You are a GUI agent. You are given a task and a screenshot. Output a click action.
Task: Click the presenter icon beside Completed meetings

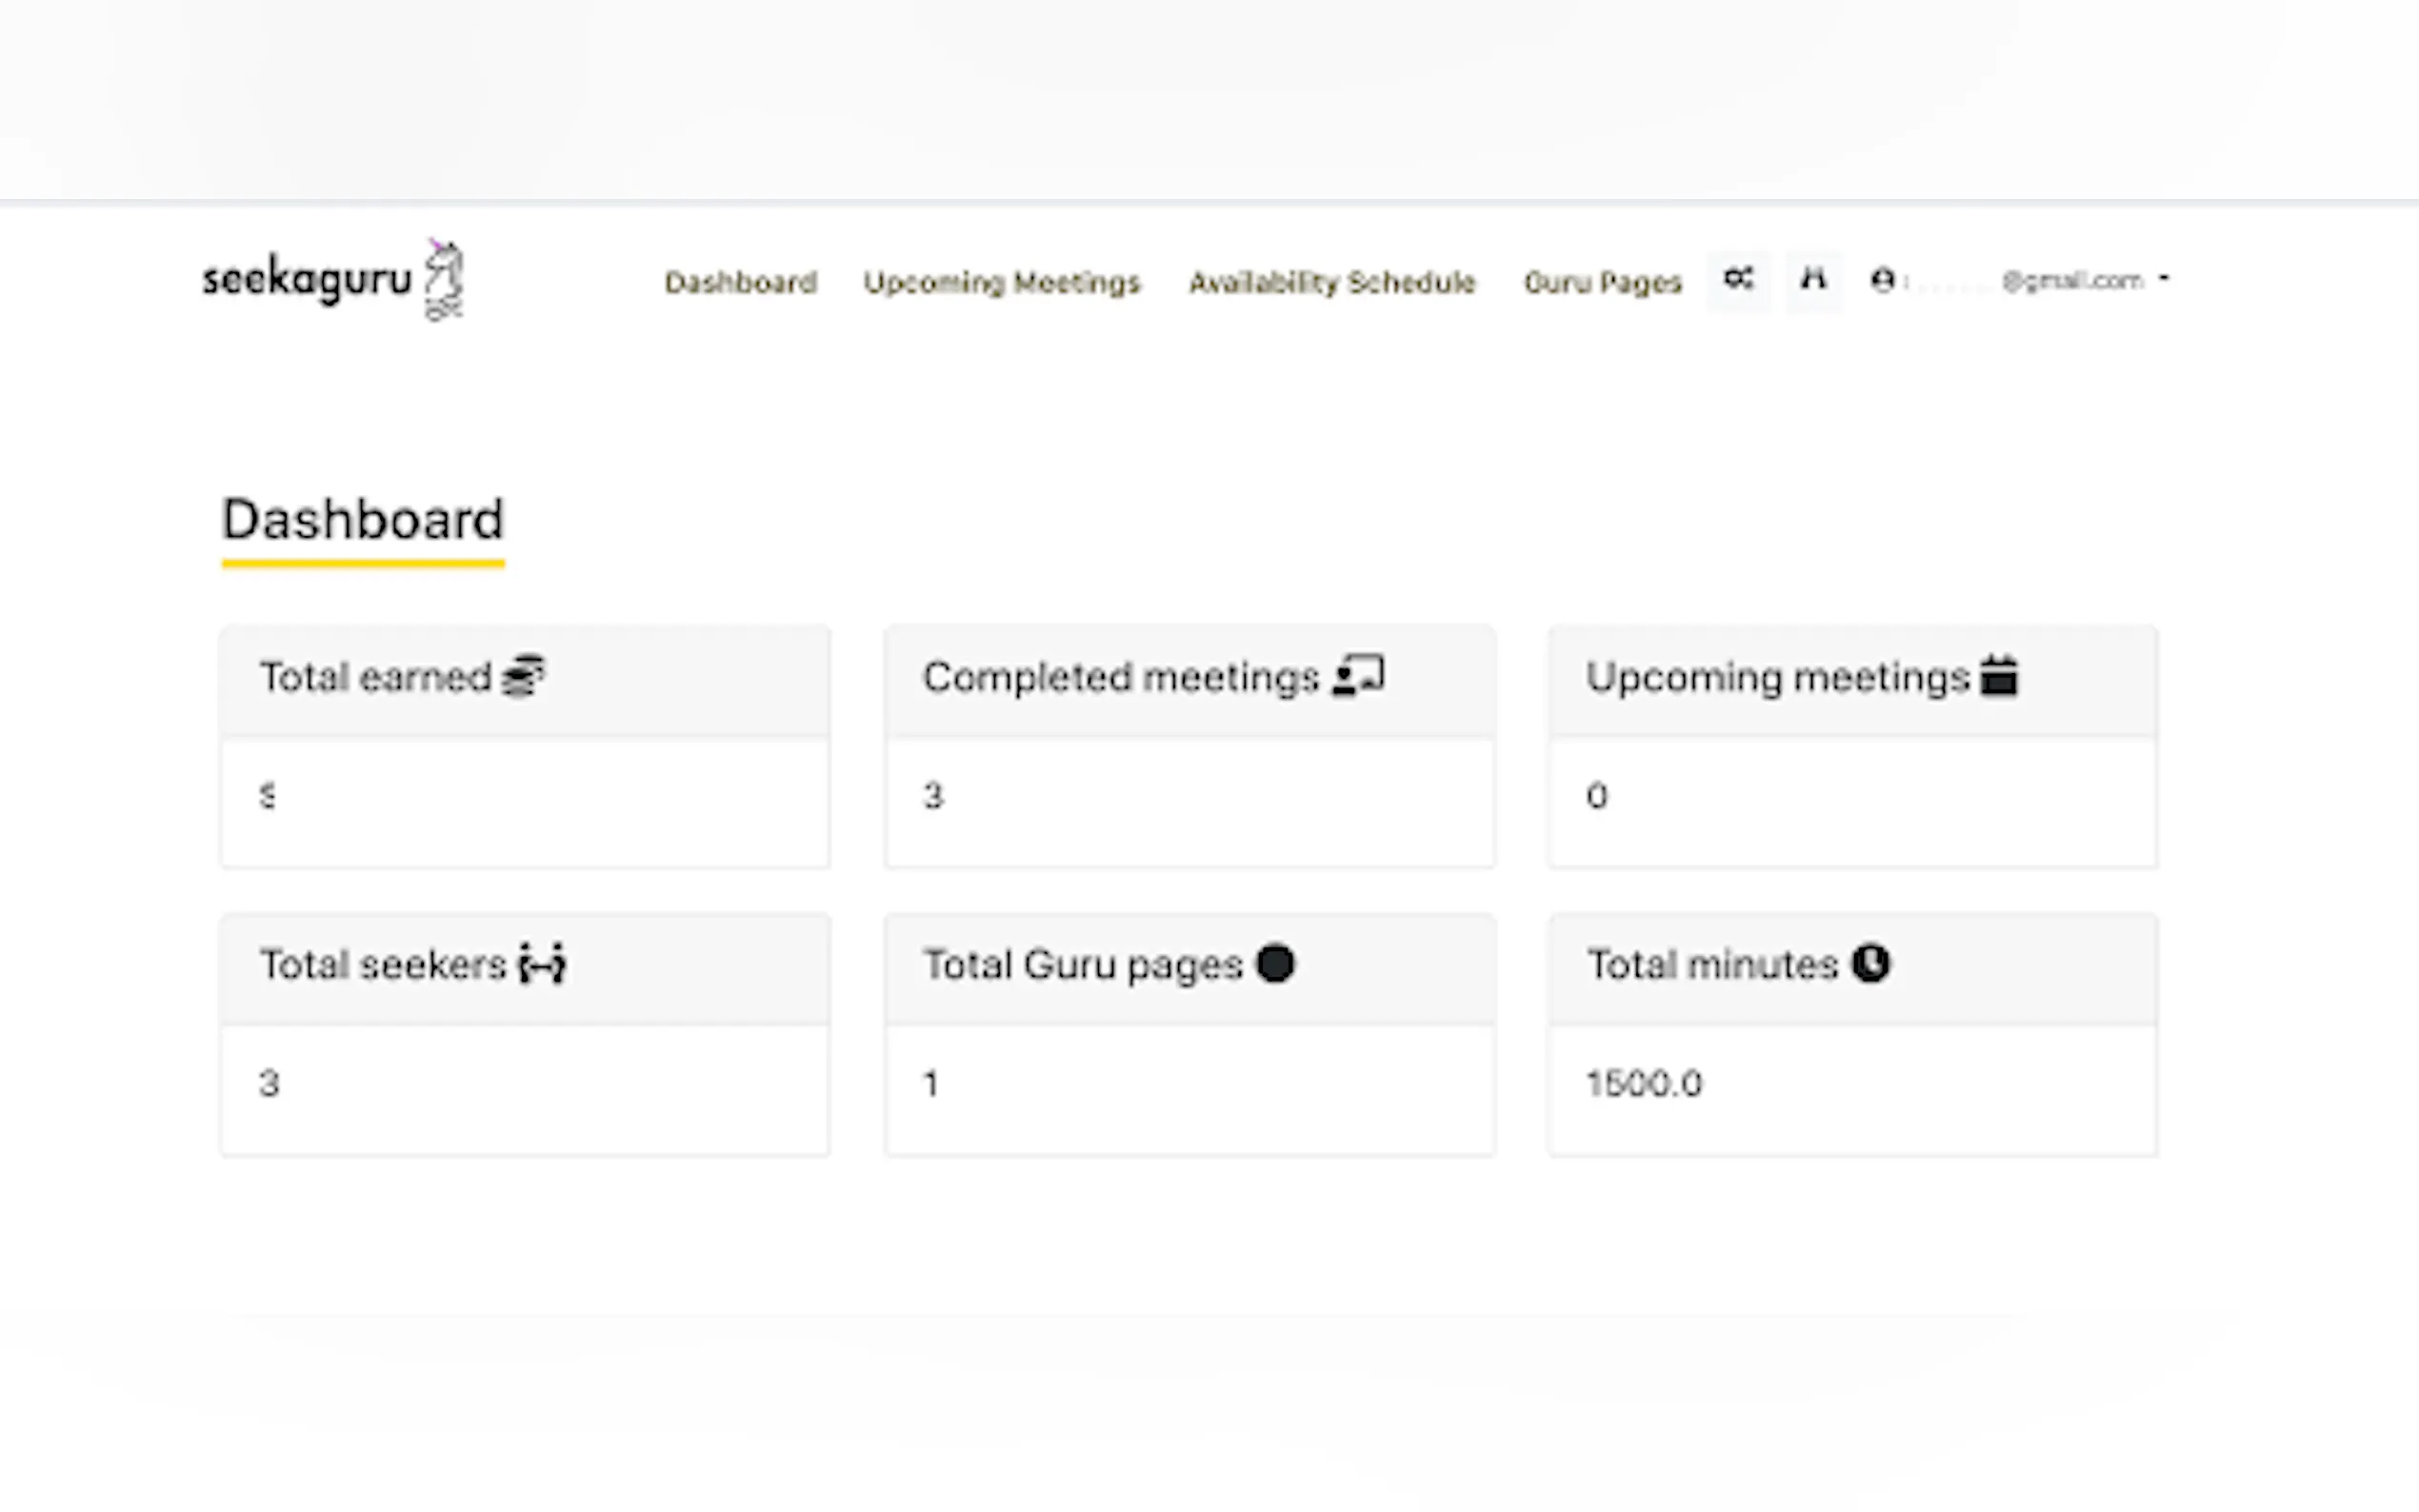click(1359, 676)
